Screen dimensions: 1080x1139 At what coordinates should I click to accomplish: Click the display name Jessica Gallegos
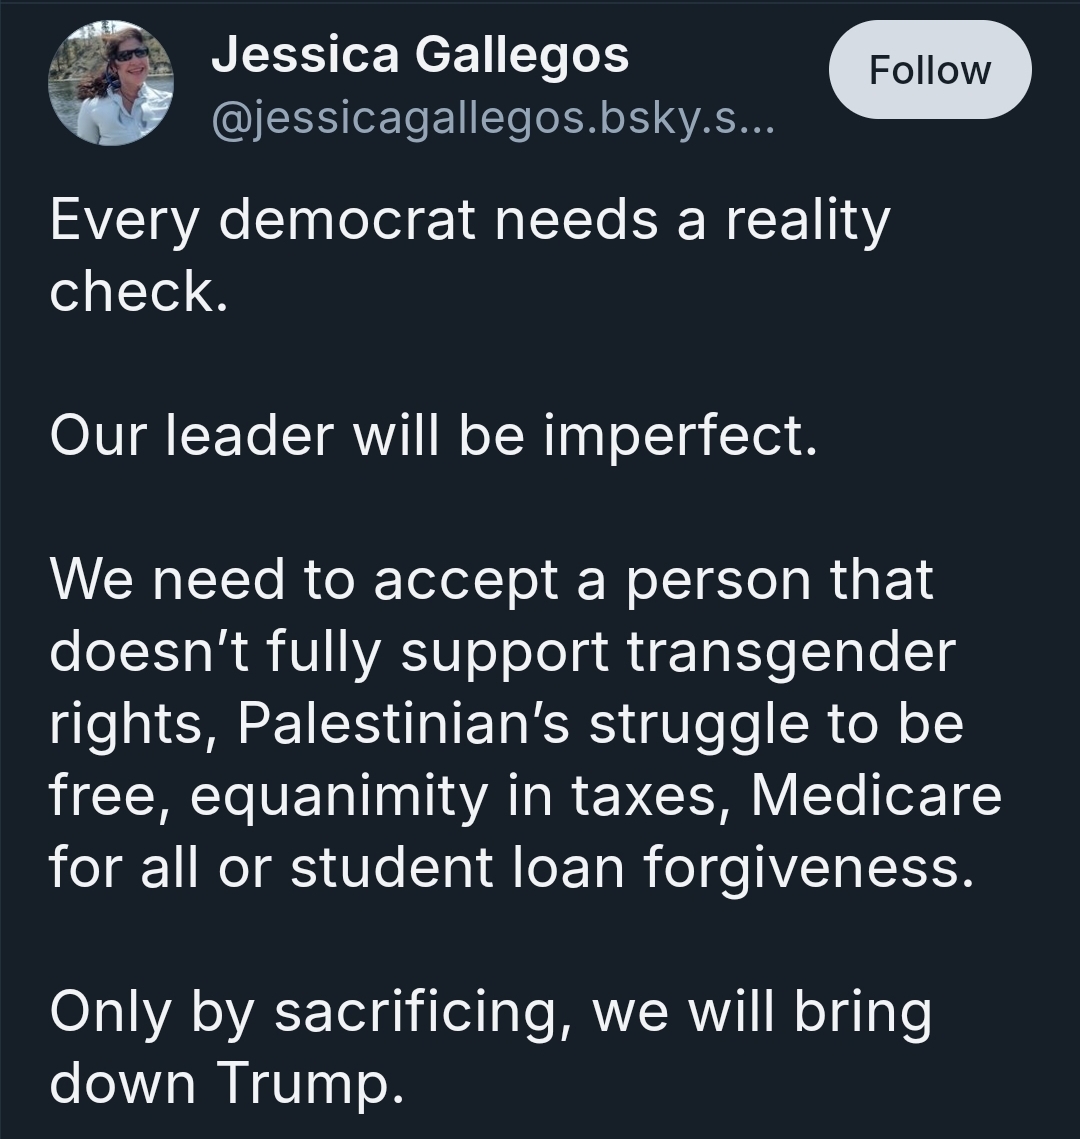[420, 54]
